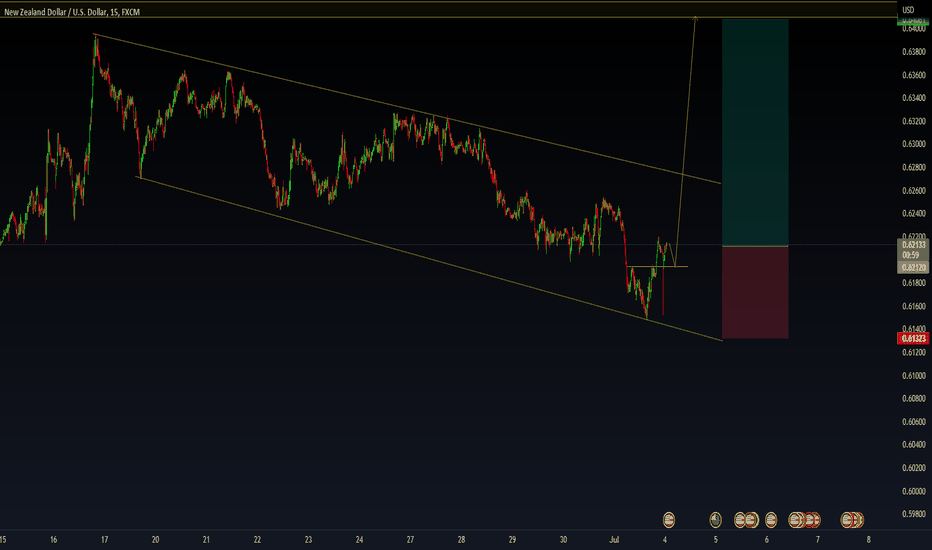This screenshot has height=550, width=932.
Task: Click the 0.62400 price scale label
Action: click(x=914, y=213)
